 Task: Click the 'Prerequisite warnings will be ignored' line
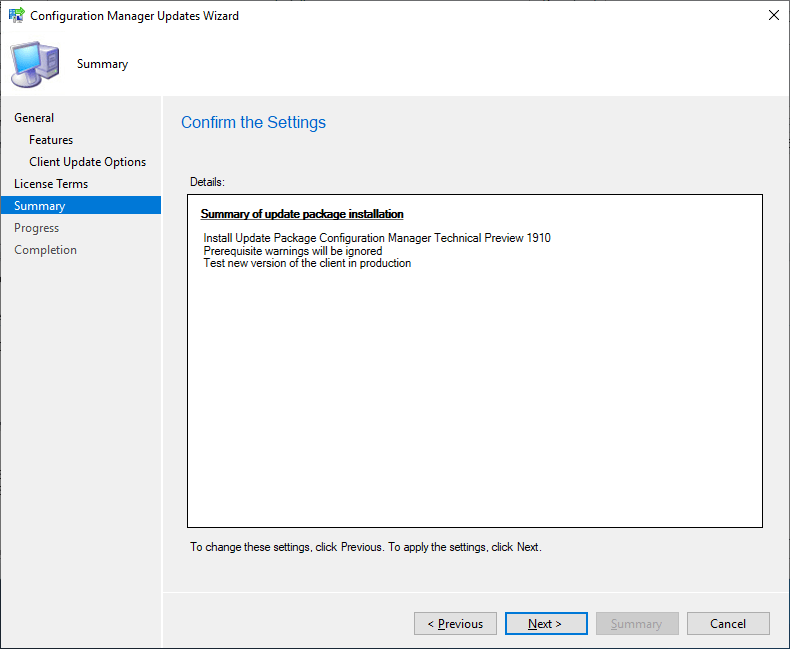[x=293, y=251]
